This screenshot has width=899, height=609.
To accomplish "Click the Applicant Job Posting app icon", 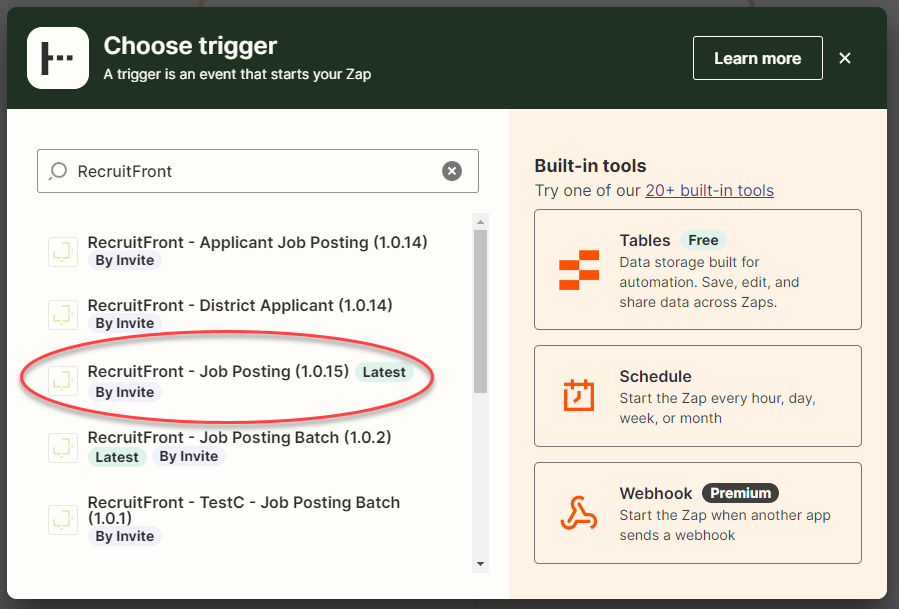I will click(x=62, y=252).
